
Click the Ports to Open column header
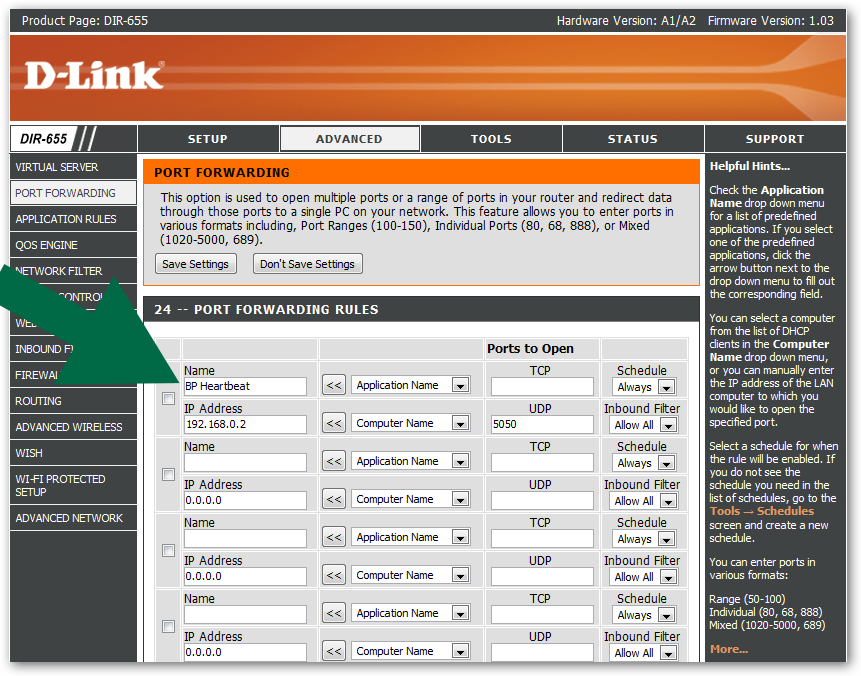(x=530, y=349)
